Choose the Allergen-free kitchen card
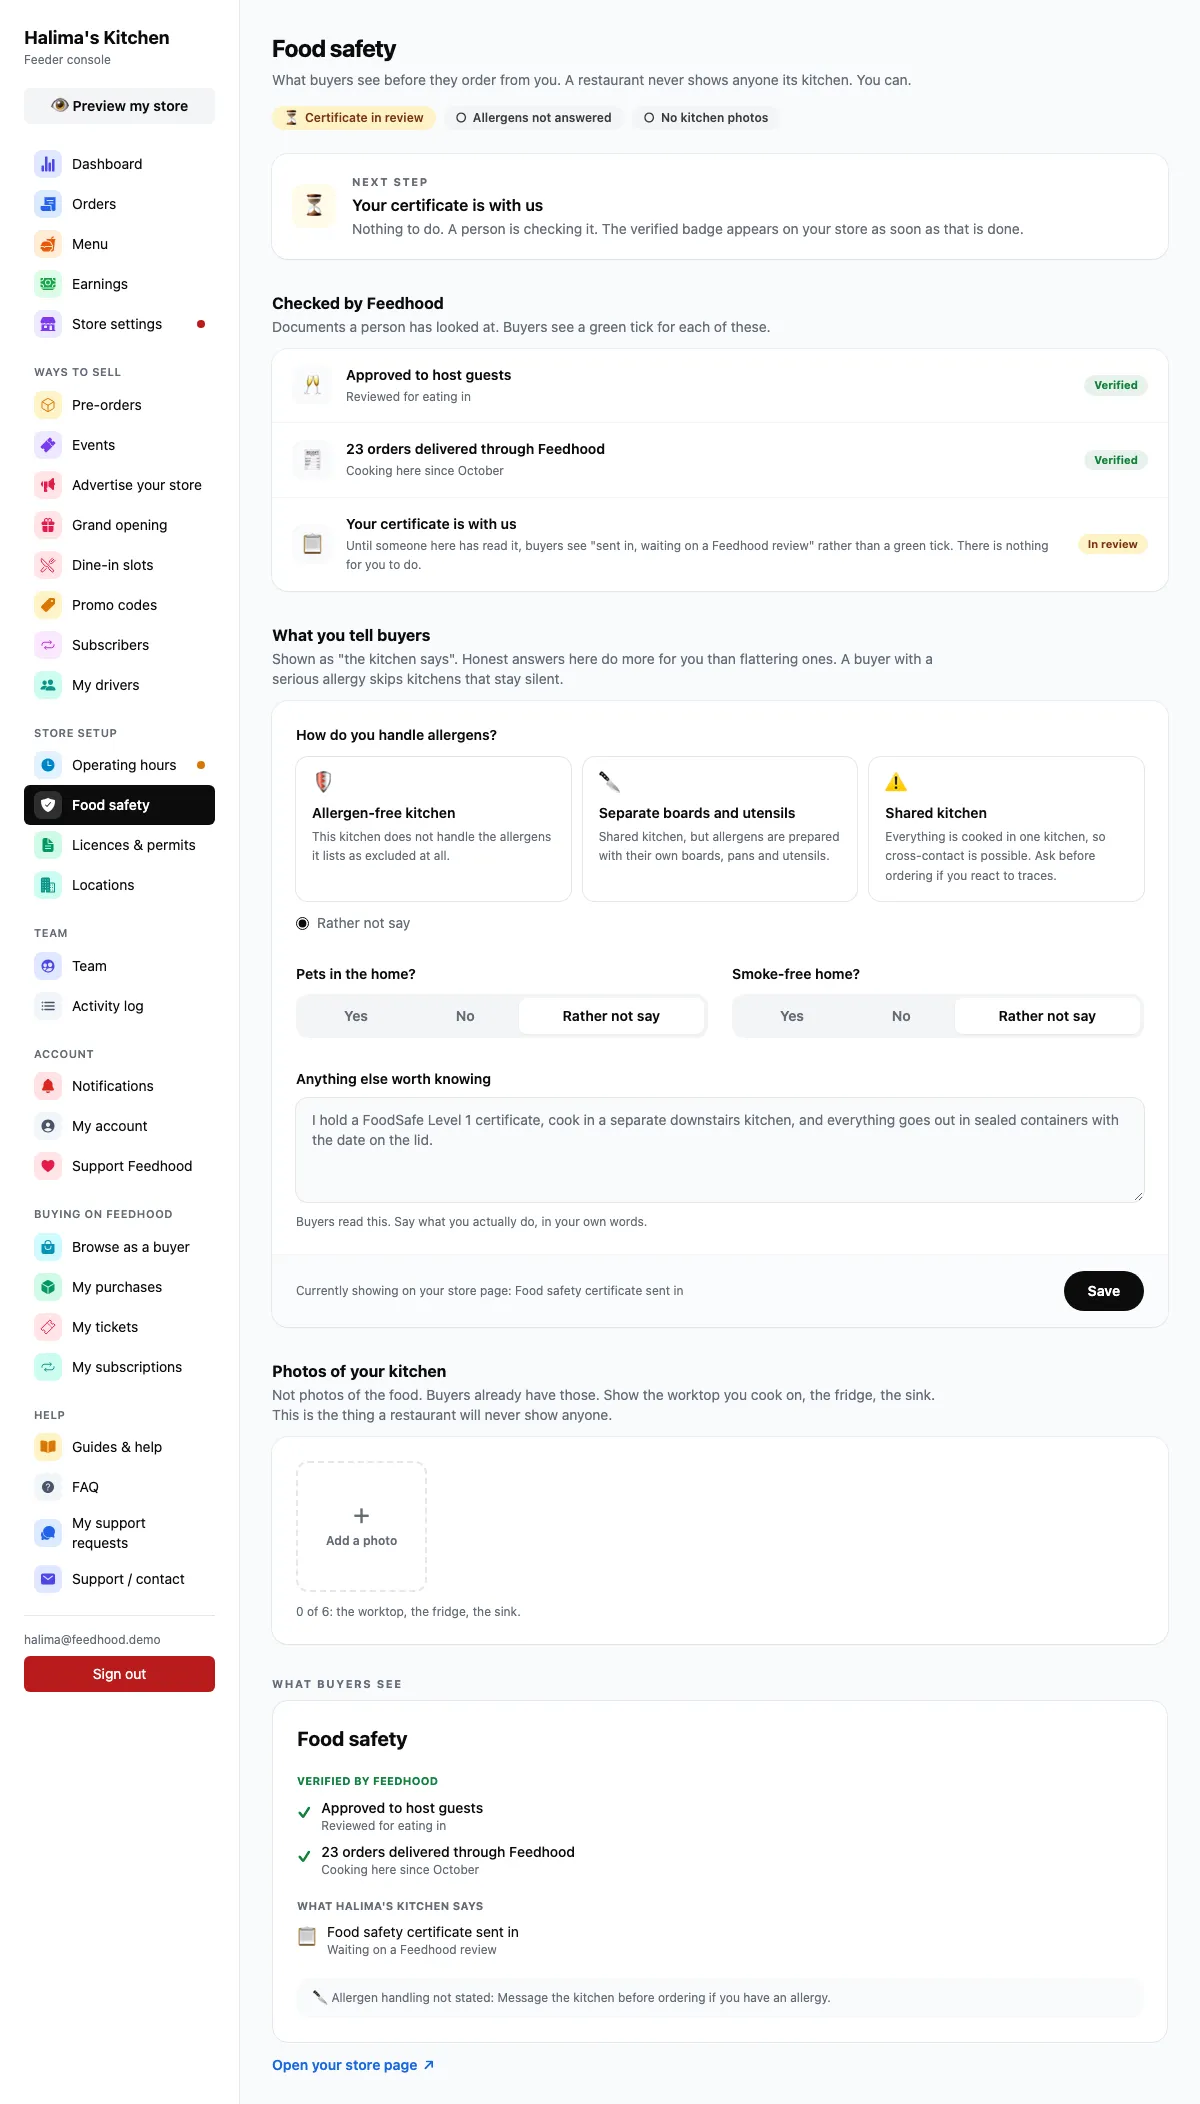 [433, 829]
